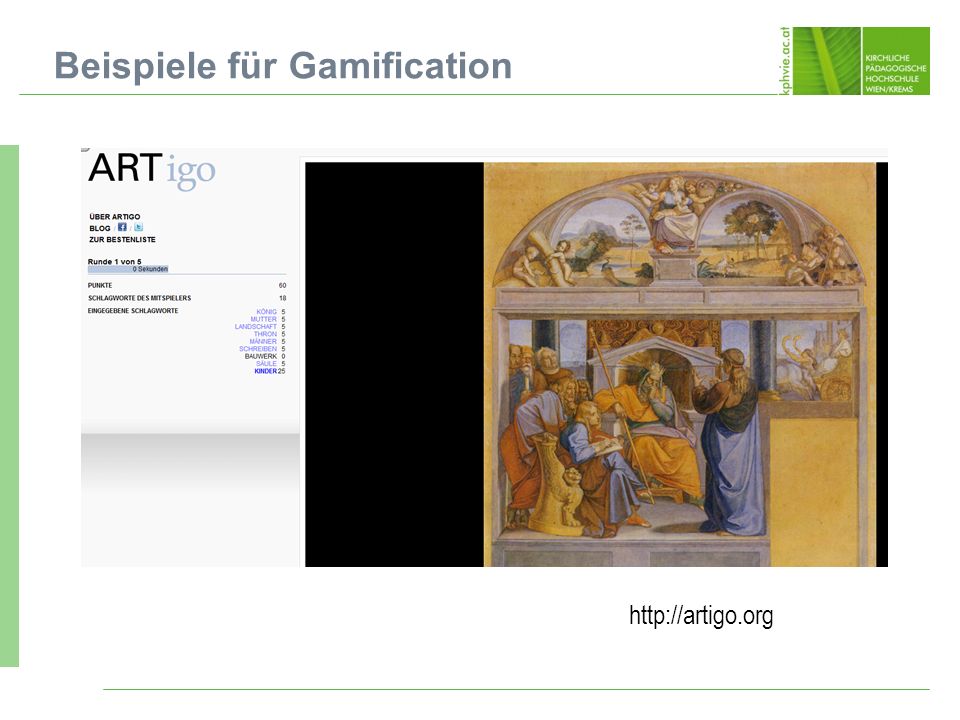
Task: Select the keyword SÄULE
Action: click(266, 363)
